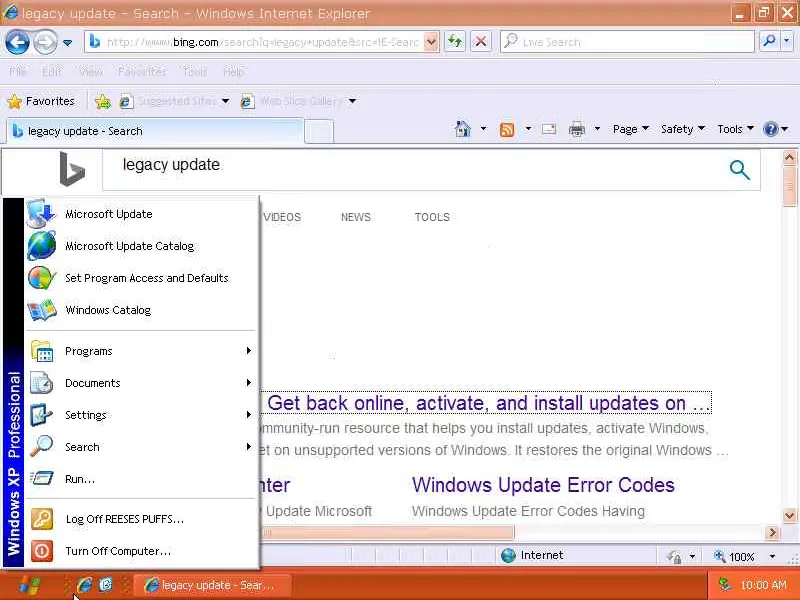Click the Read Mail icon
This screenshot has height=600, width=800.
point(549,129)
